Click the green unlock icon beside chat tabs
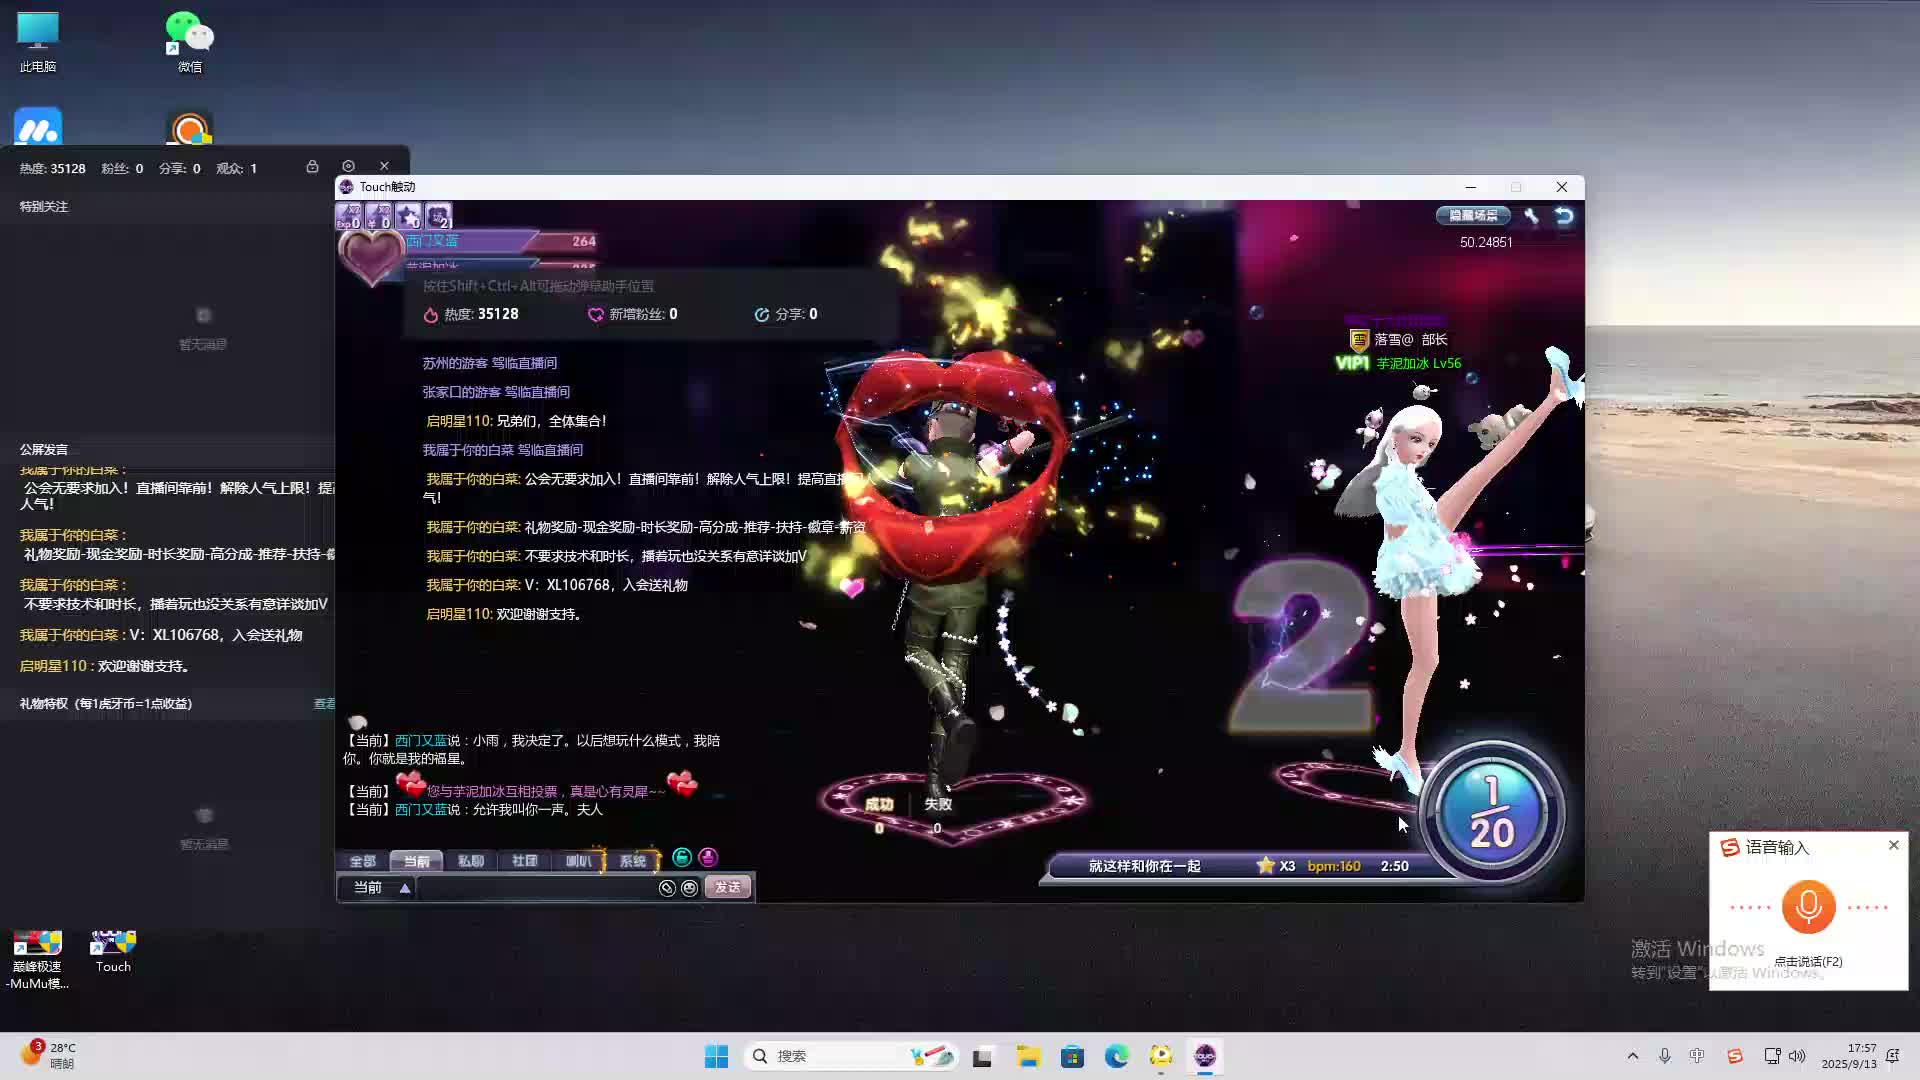 tap(682, 857)
